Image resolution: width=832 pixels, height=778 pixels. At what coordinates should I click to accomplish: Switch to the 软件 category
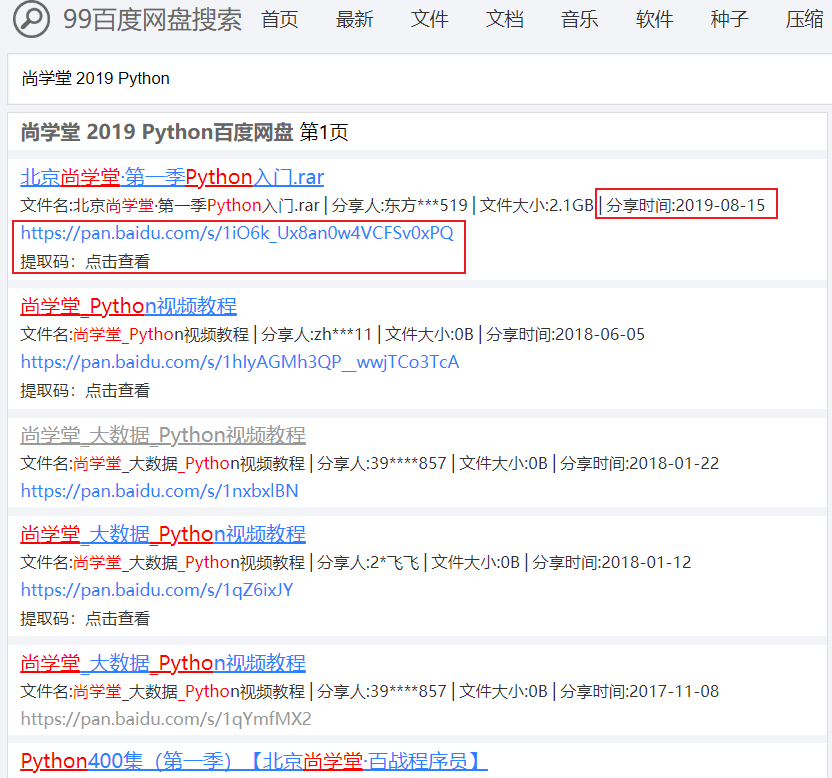[x=654, y=20]
